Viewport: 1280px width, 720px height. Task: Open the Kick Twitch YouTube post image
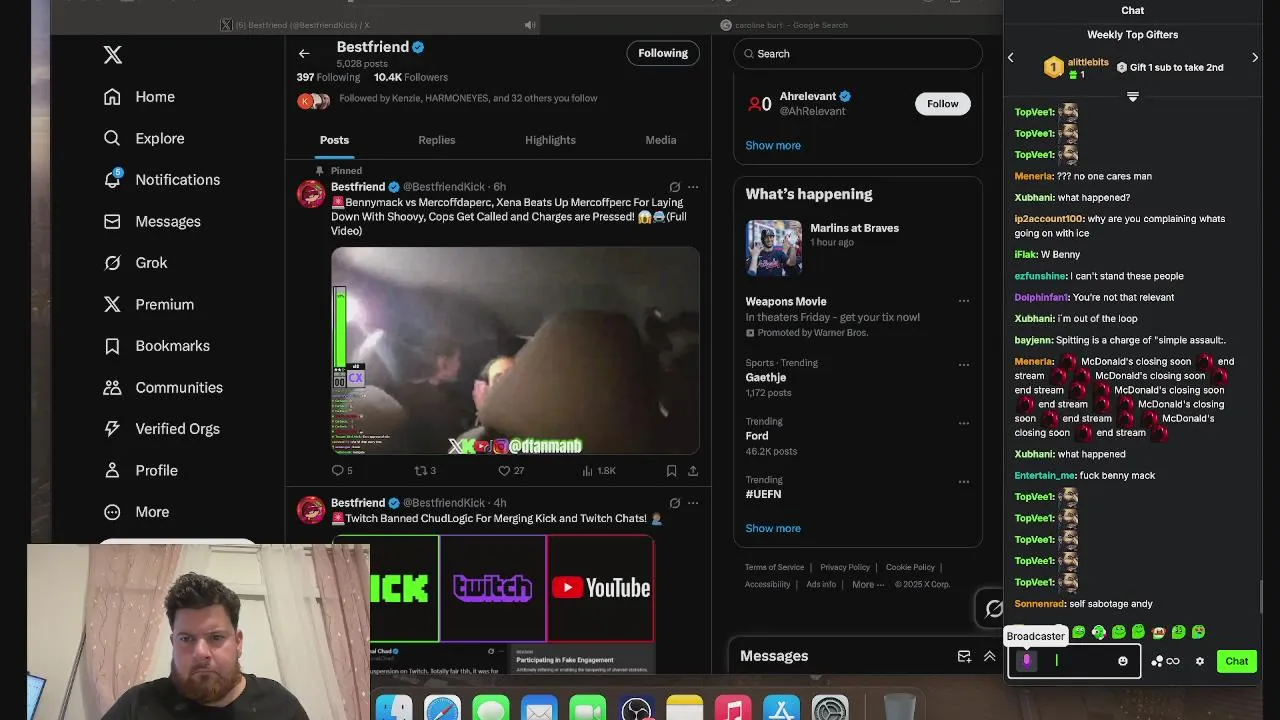click(x=493, y=588)
